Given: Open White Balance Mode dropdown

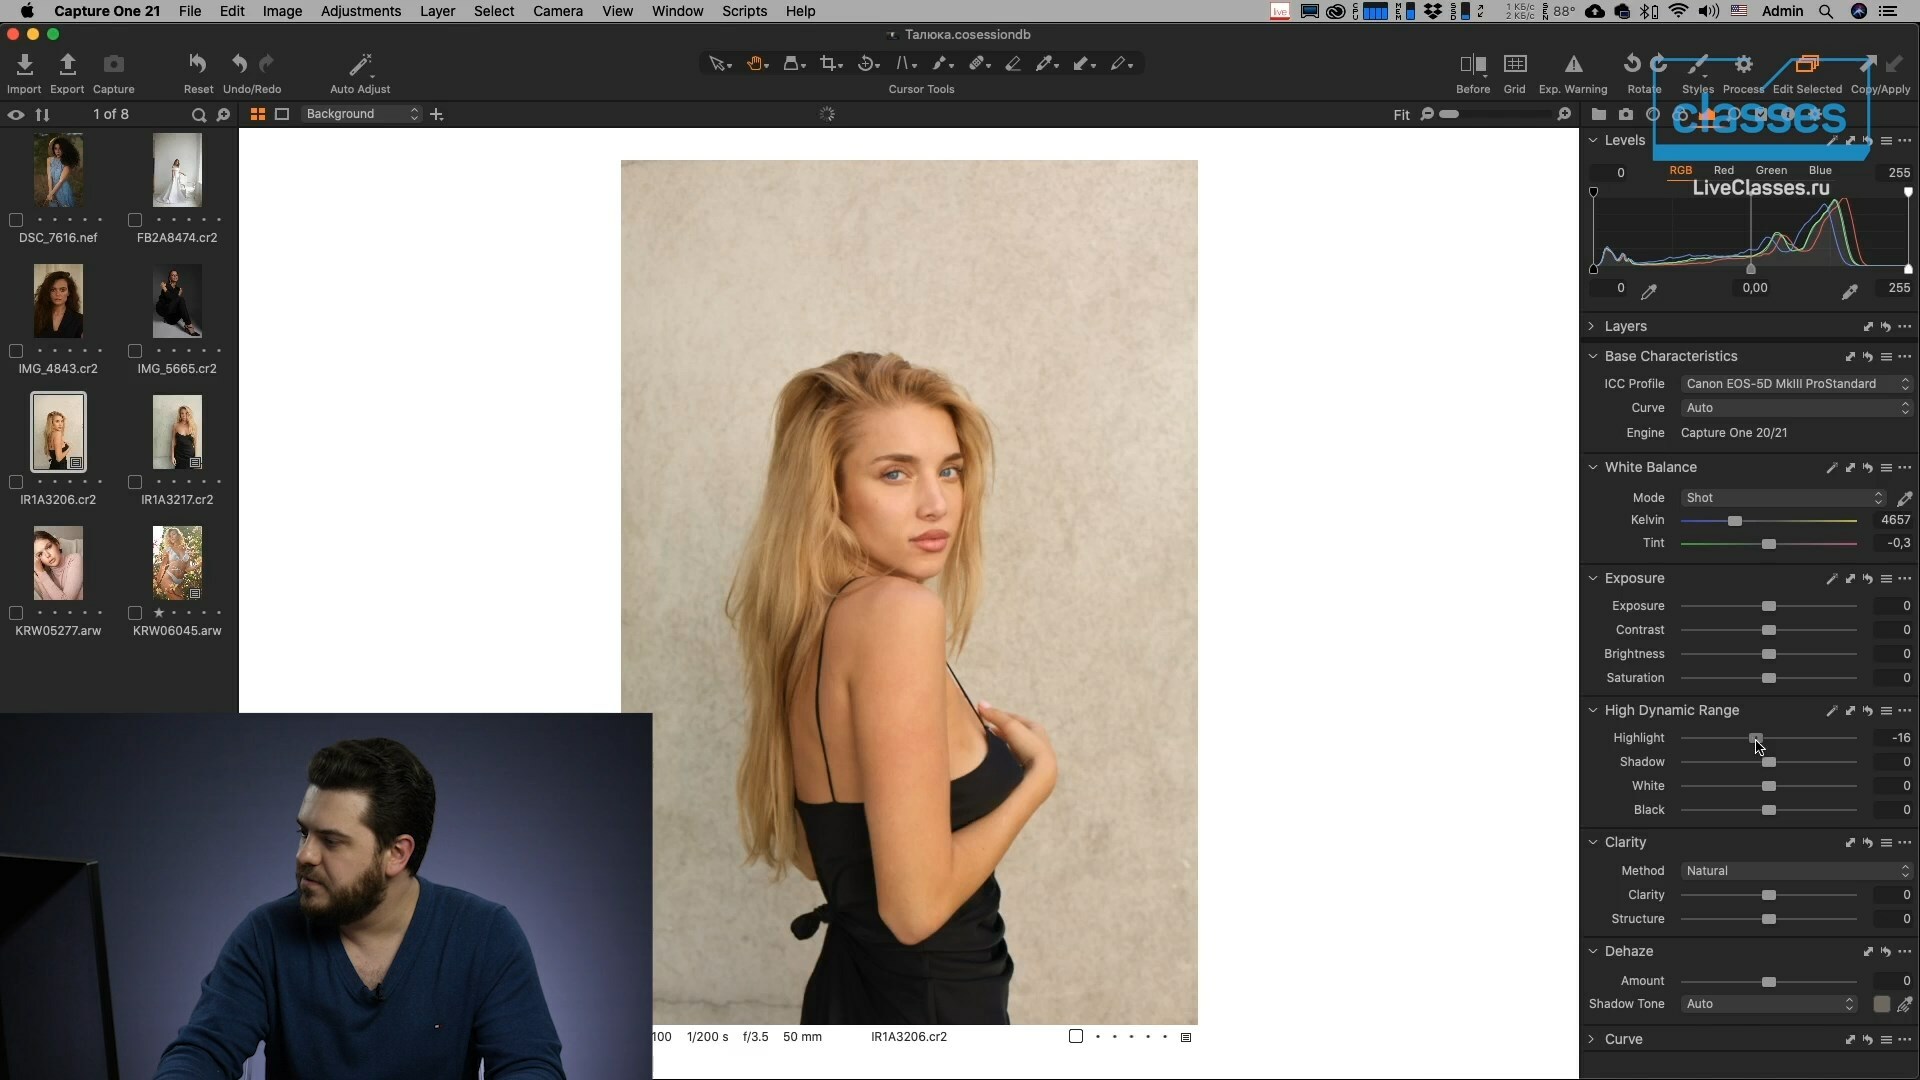Looking at the screenshot, I should click(x=1783, y=498).
